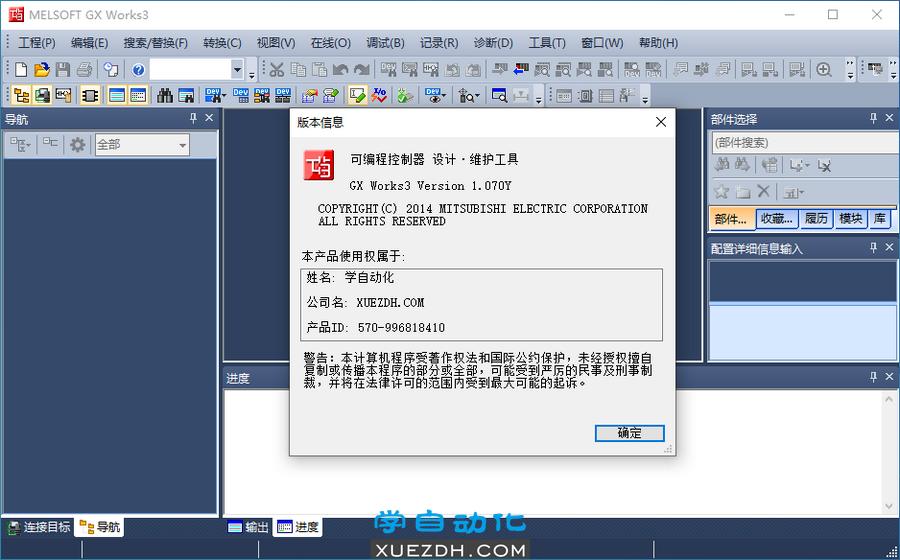Open a project with the folder icon

tap(41, 69)
